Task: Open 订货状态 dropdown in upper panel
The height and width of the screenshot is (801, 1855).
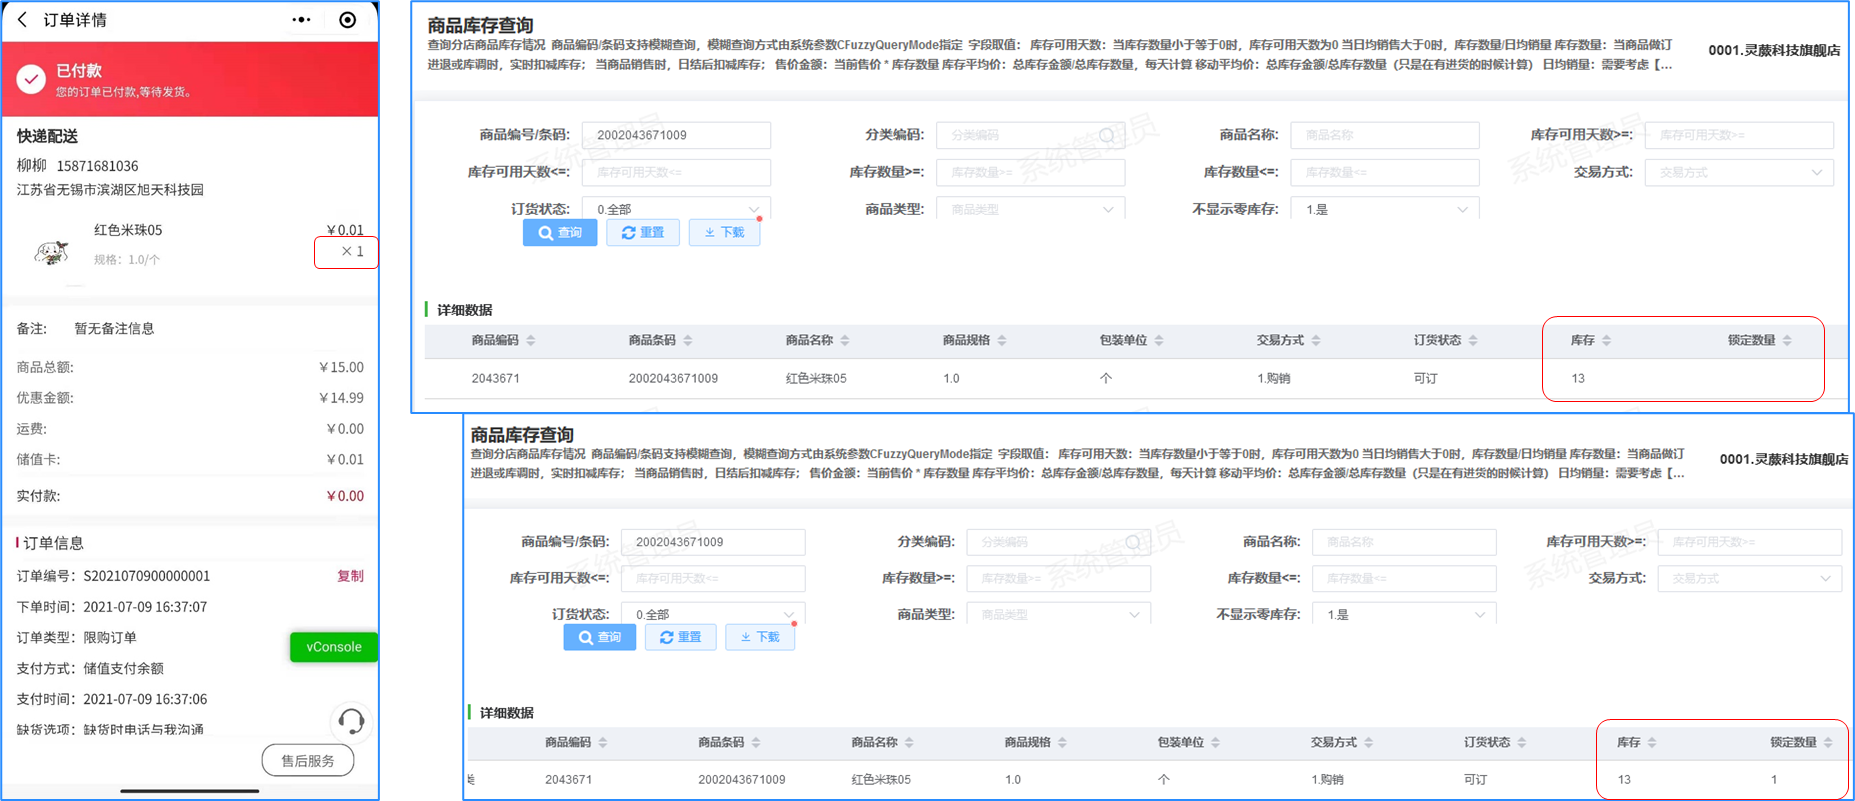Action: coord(676,209)
